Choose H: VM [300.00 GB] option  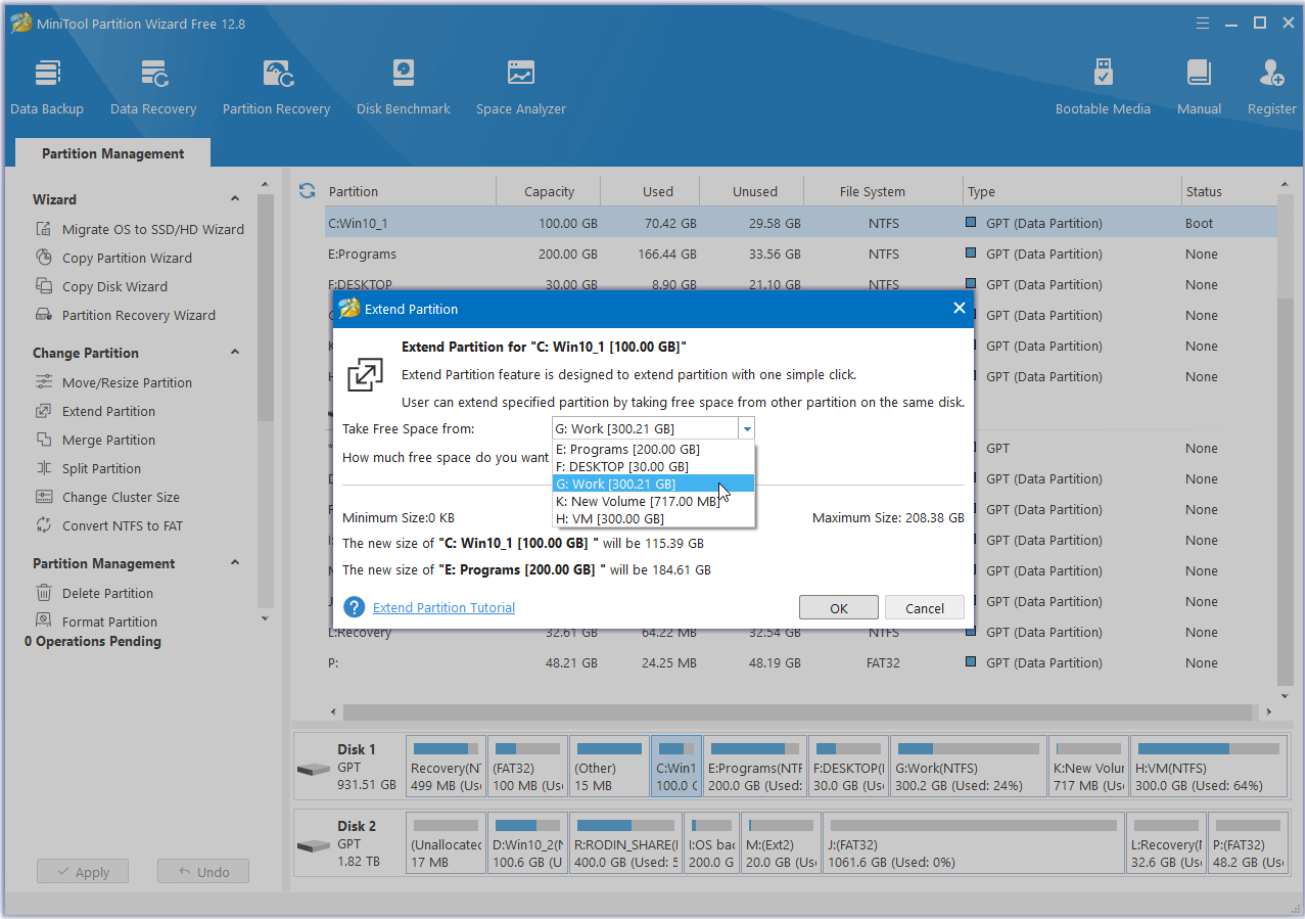(654, 519)
